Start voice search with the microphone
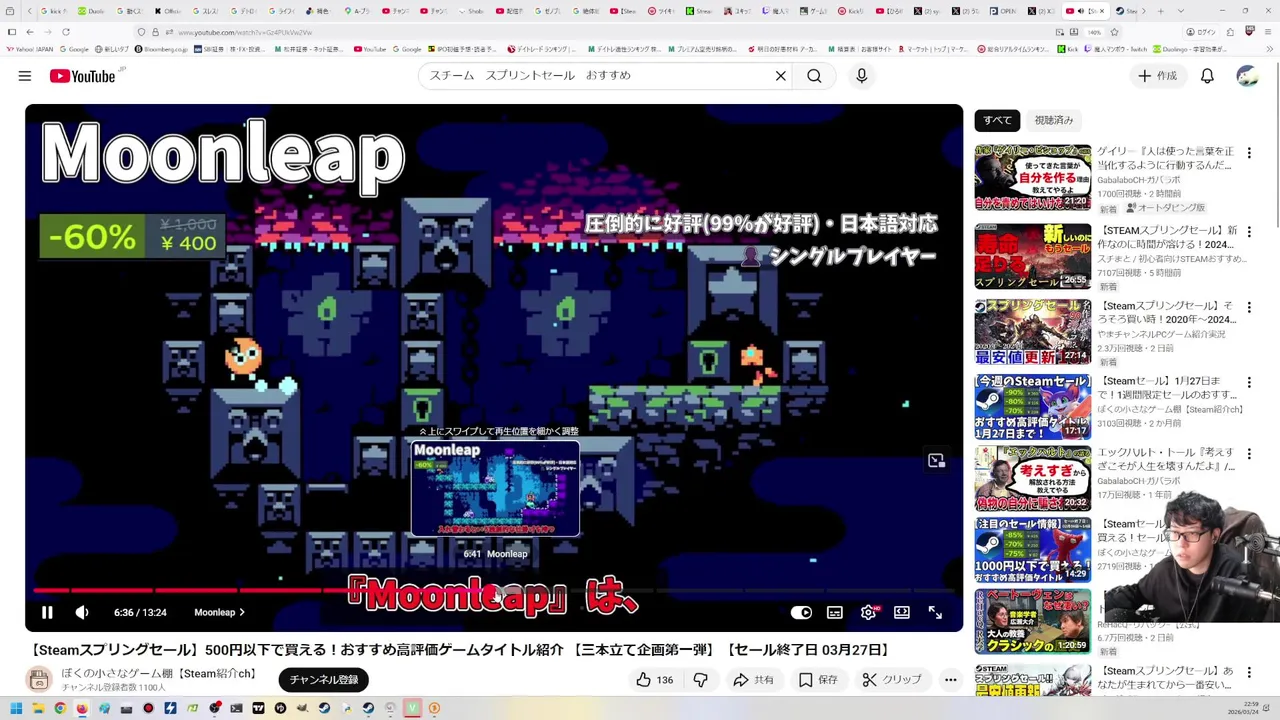Screen dimensions: 1280x720 [861, 76]
